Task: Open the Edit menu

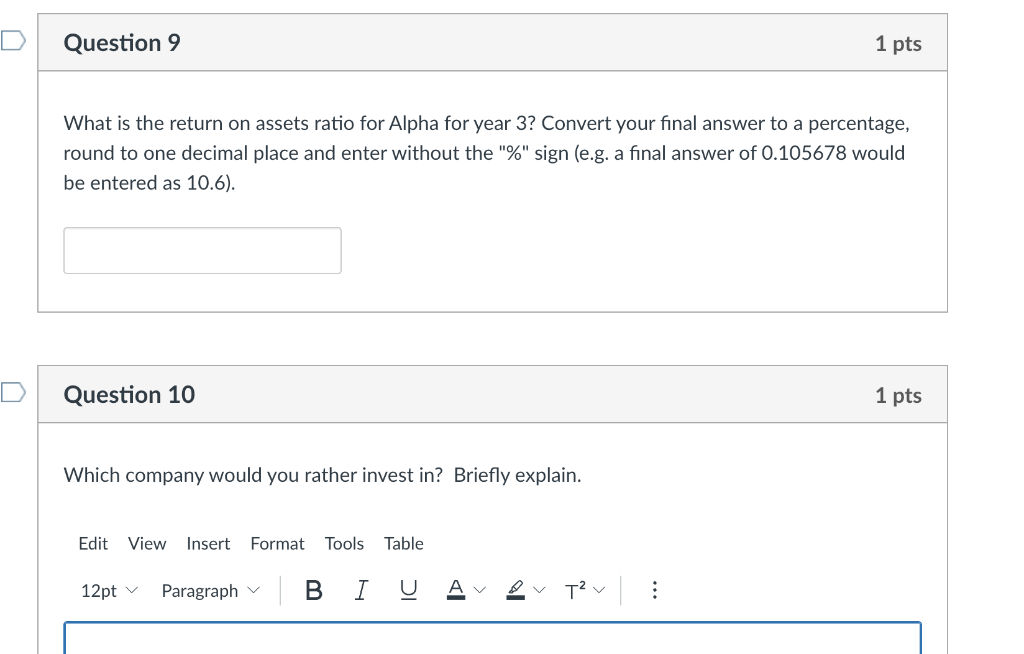Action: 93,543
